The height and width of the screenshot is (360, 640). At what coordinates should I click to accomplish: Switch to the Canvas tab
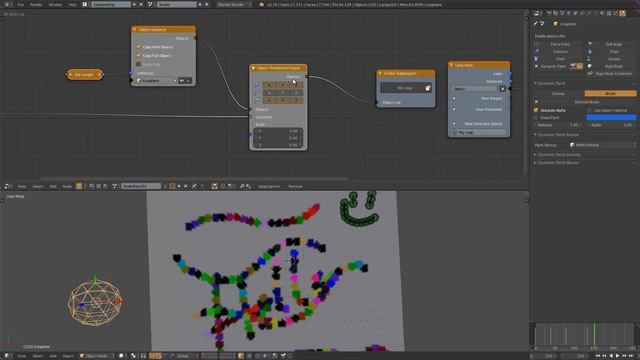click(x=558, y=93)
